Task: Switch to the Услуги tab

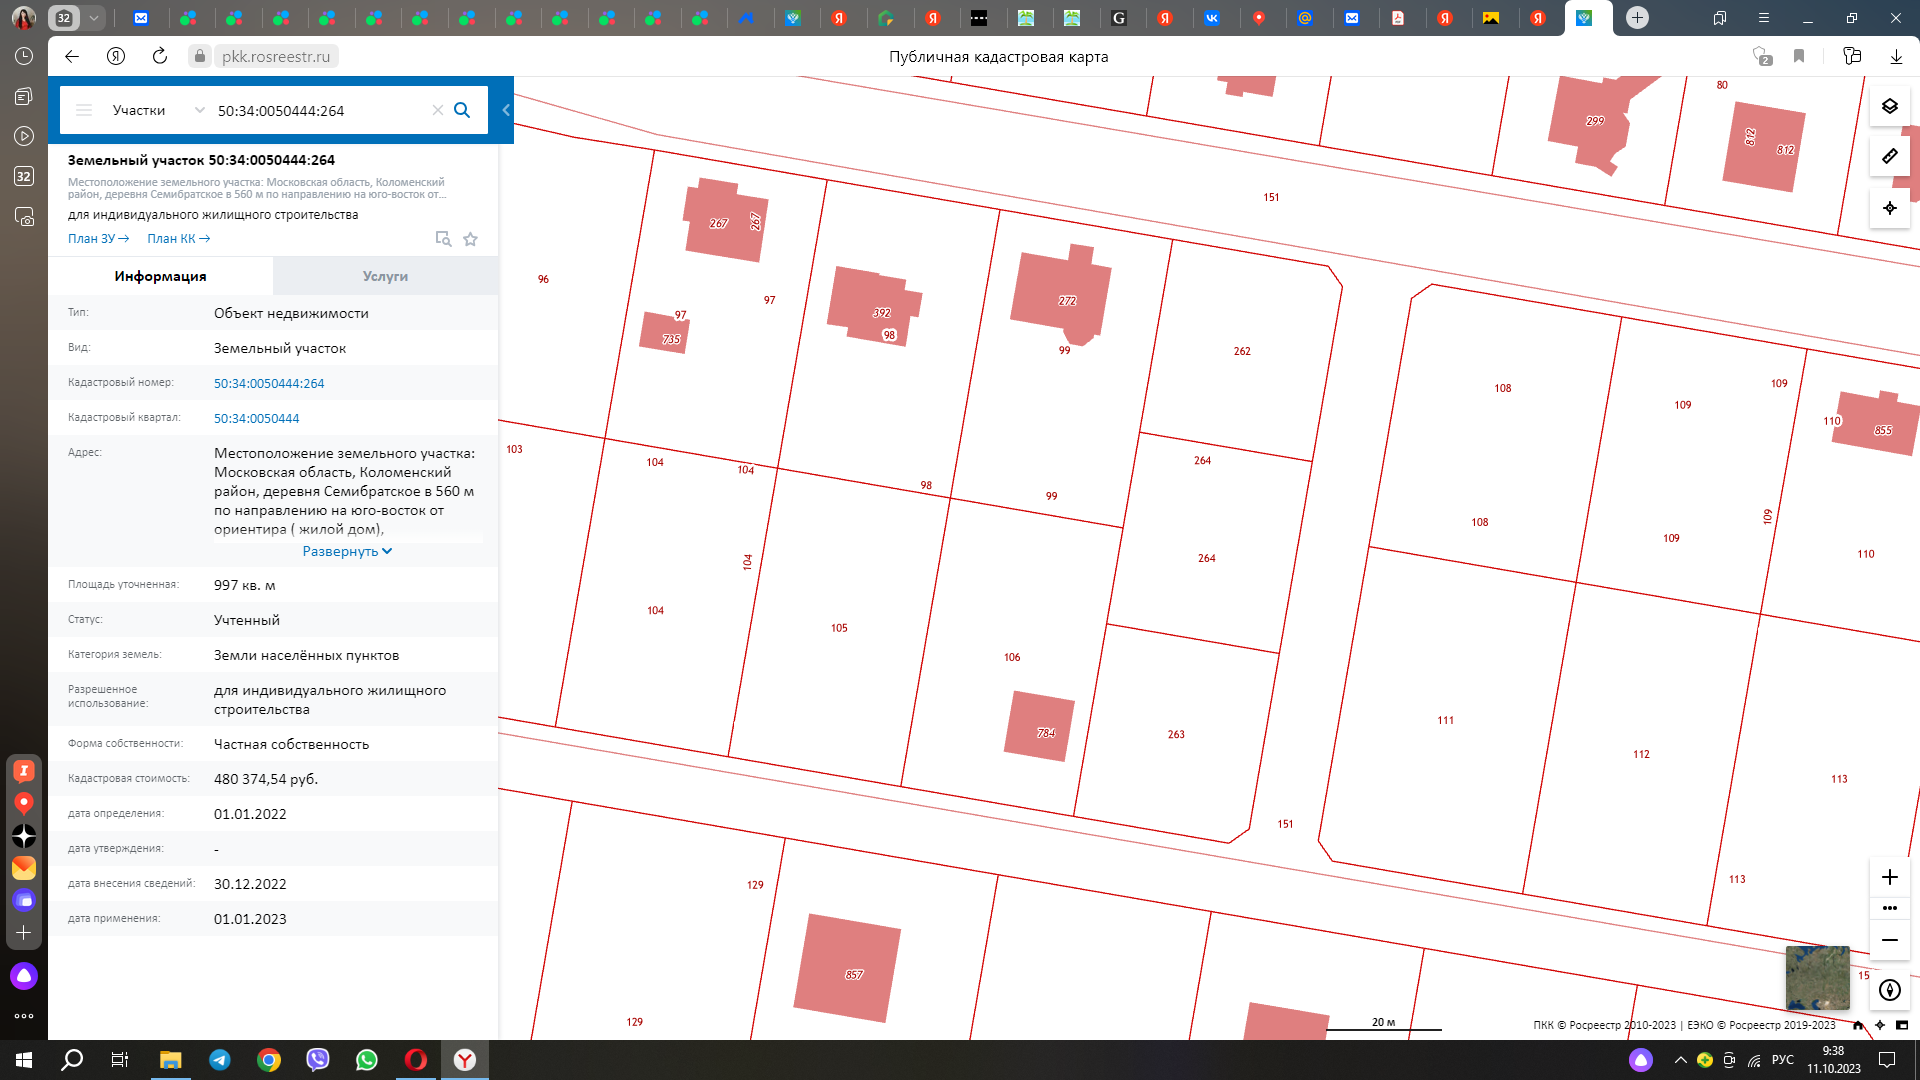Action: pos(385,276)
